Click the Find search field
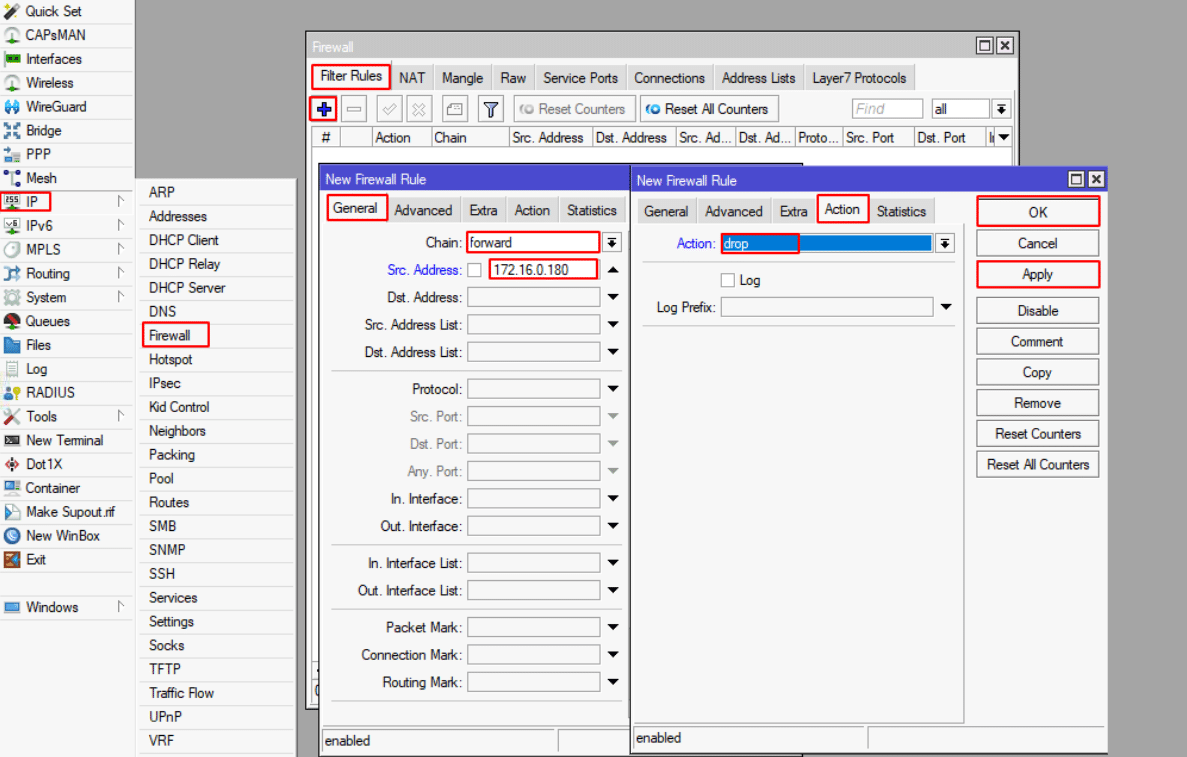 click(886, 109)
